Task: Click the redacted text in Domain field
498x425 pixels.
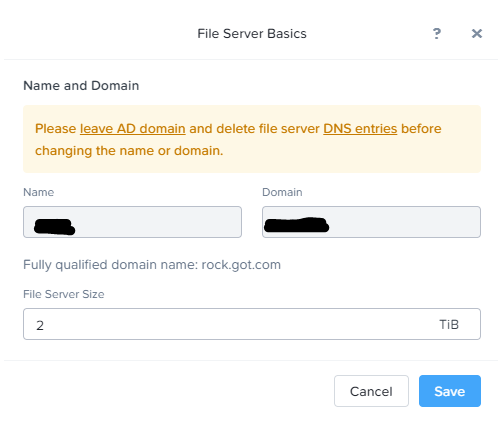Action: pyautogui.click(x=297, y=225)
